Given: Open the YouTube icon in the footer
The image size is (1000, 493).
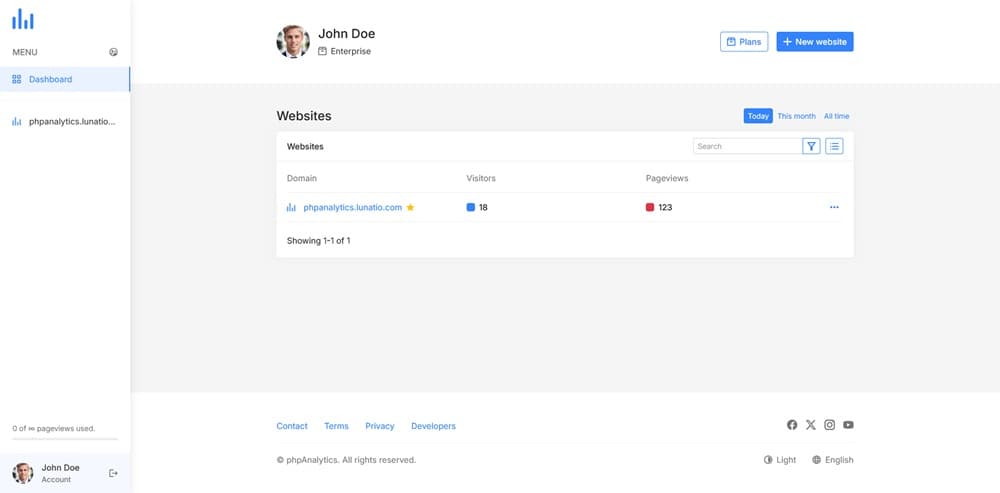Looking at the screenshot, I should tap(848, 425).
